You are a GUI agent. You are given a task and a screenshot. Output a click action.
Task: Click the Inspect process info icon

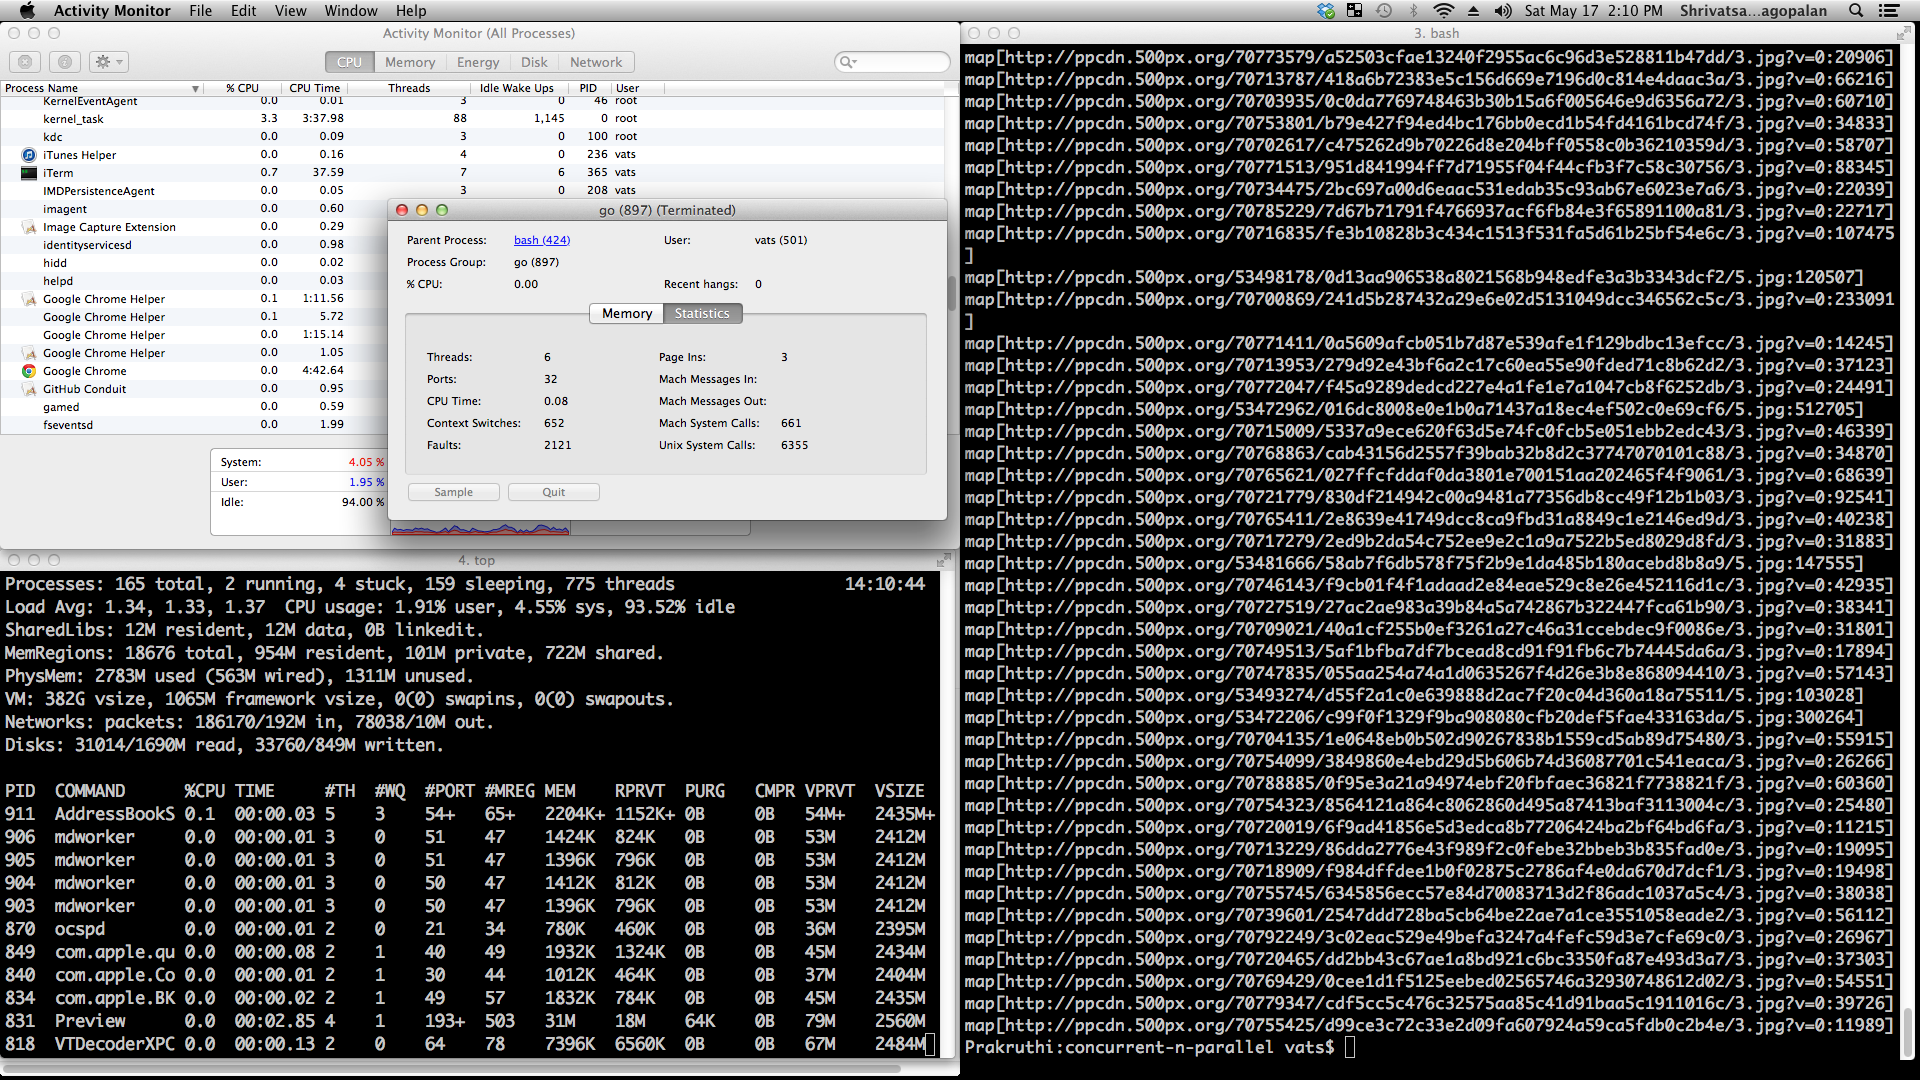pos(65,62)
